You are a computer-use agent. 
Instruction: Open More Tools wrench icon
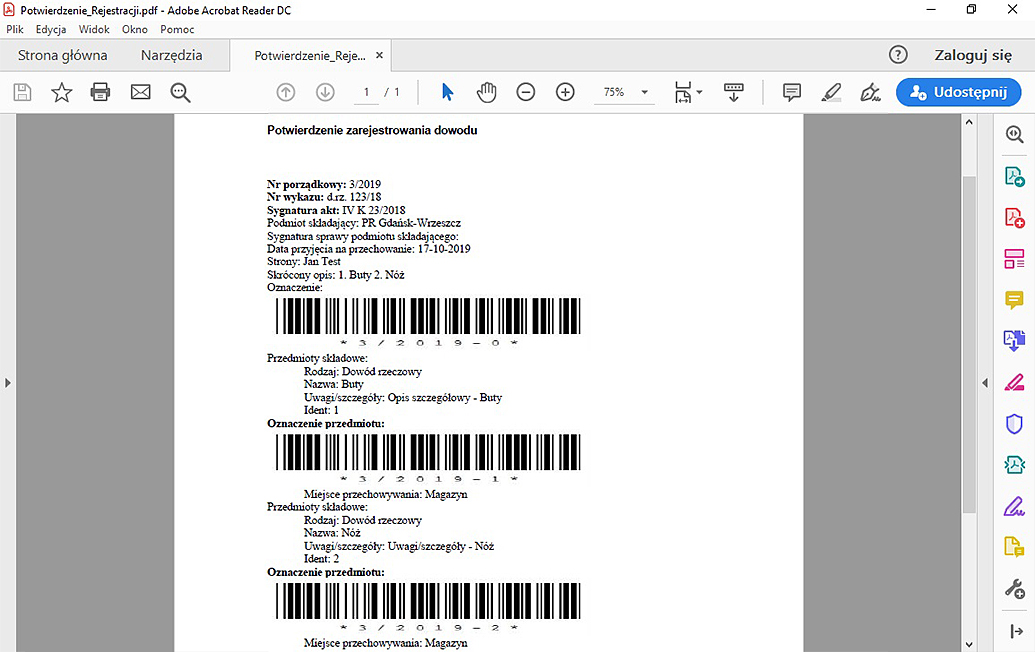[x=1015, y=589]
